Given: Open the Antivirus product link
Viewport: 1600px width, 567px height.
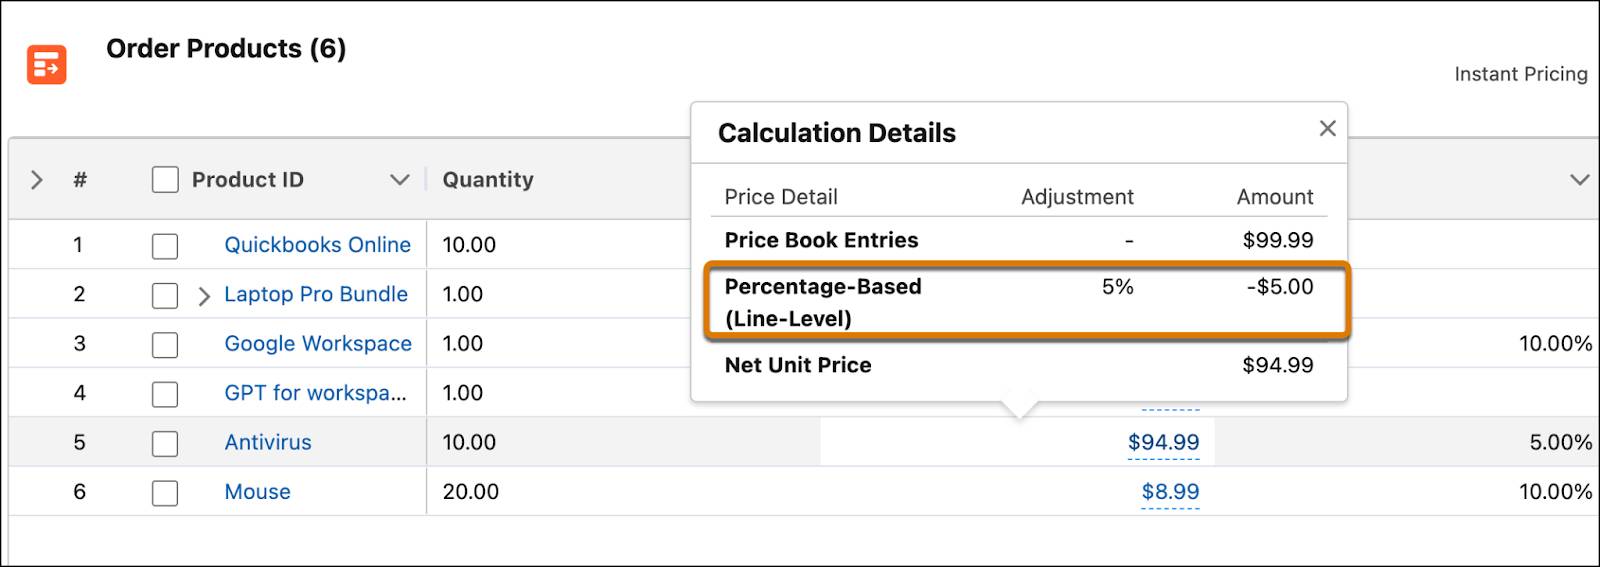Looking at the screenshot, I should pos(268,442).
